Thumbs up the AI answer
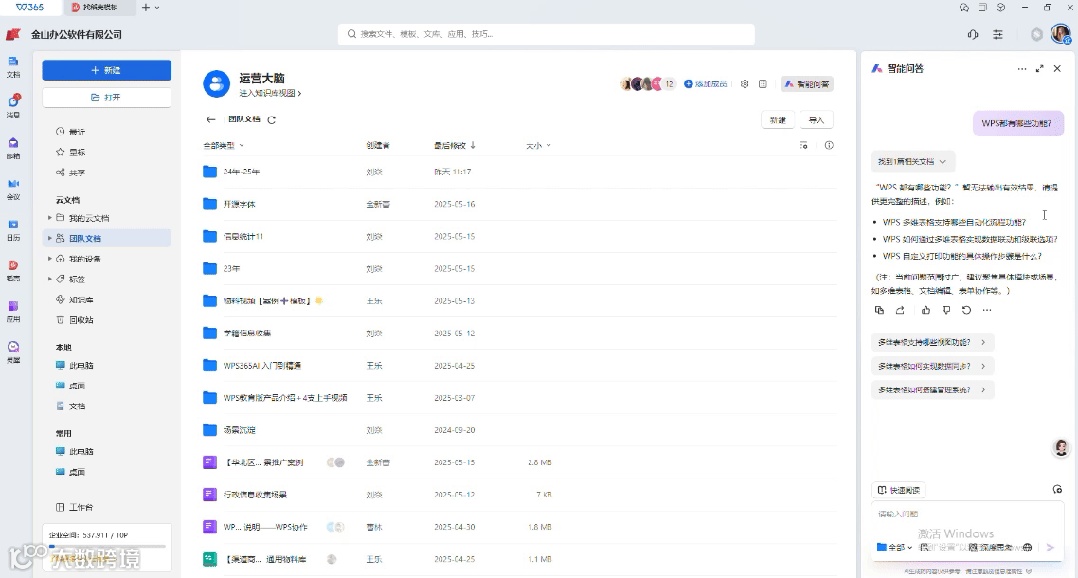The width and height of the screenshot is (1078, 578). (926, 310)
